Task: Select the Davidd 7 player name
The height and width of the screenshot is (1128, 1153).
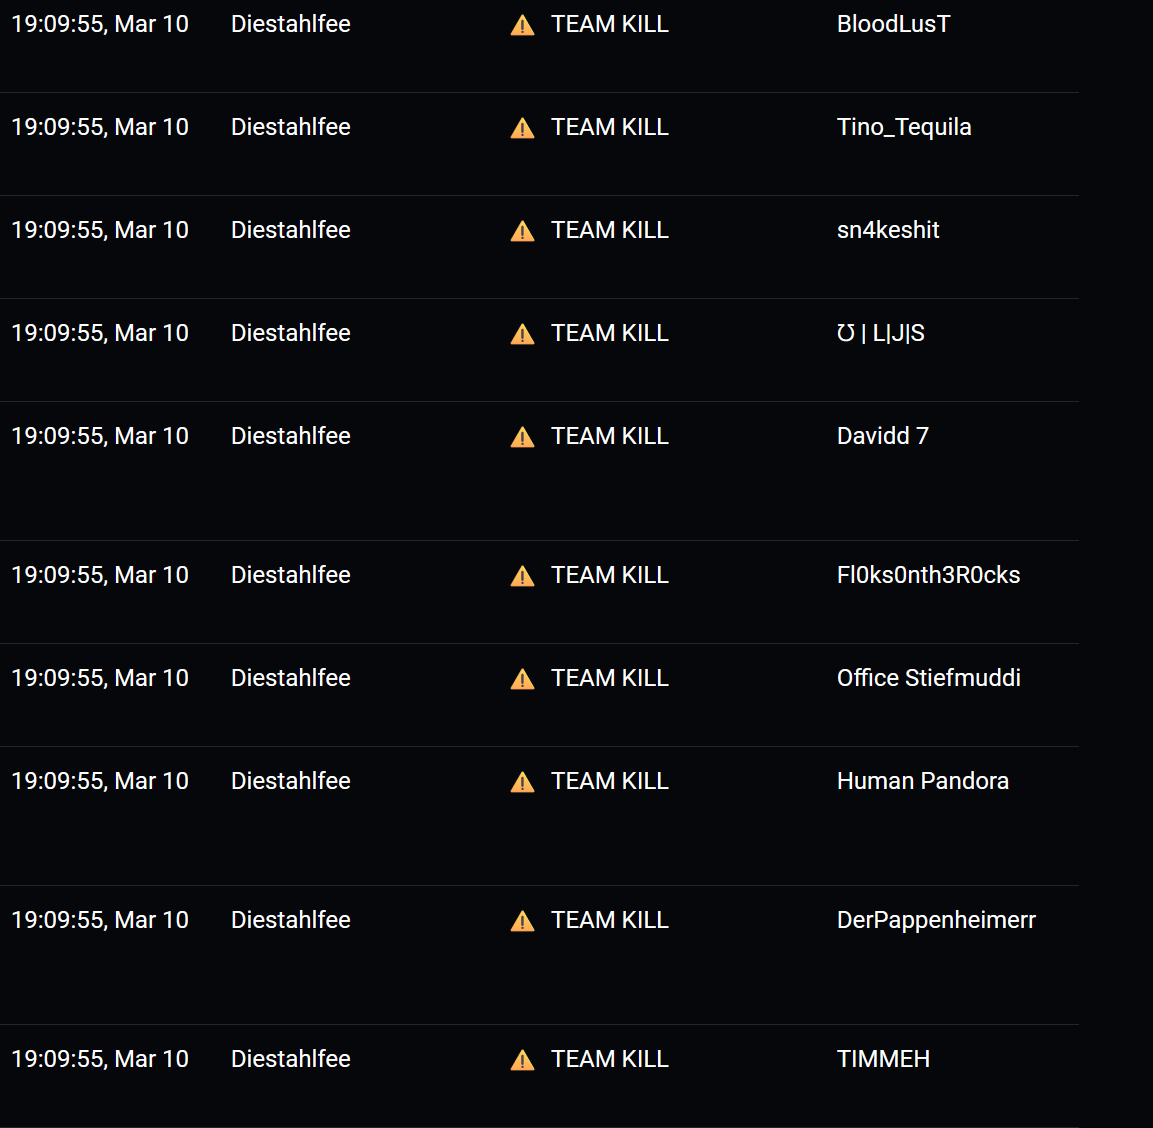Action: (x=882, y=436)
